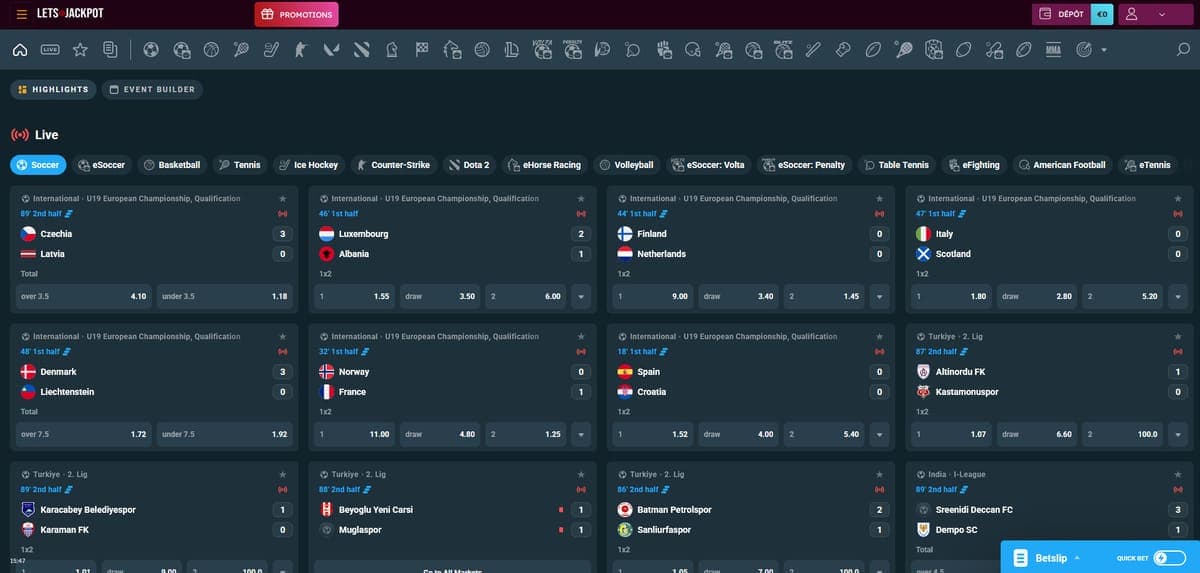1200x573 pixels.
Task: Favorite the Luxembourg vs Albania match star
Action: tap(581, 199)
